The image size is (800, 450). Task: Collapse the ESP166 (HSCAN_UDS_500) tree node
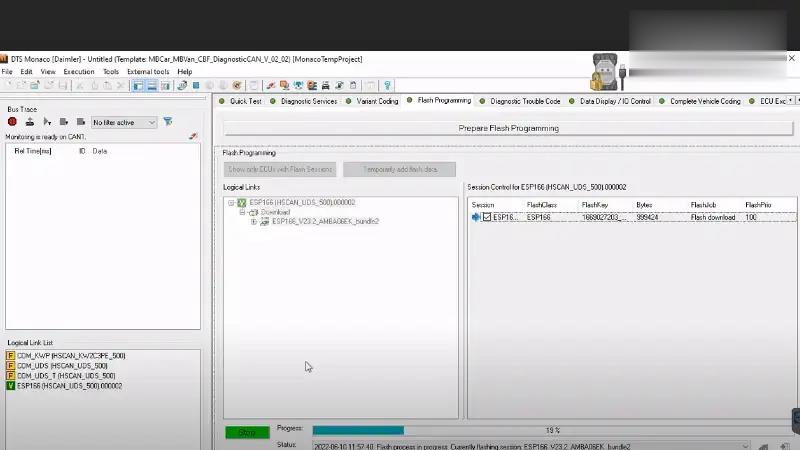click(231, 203)
